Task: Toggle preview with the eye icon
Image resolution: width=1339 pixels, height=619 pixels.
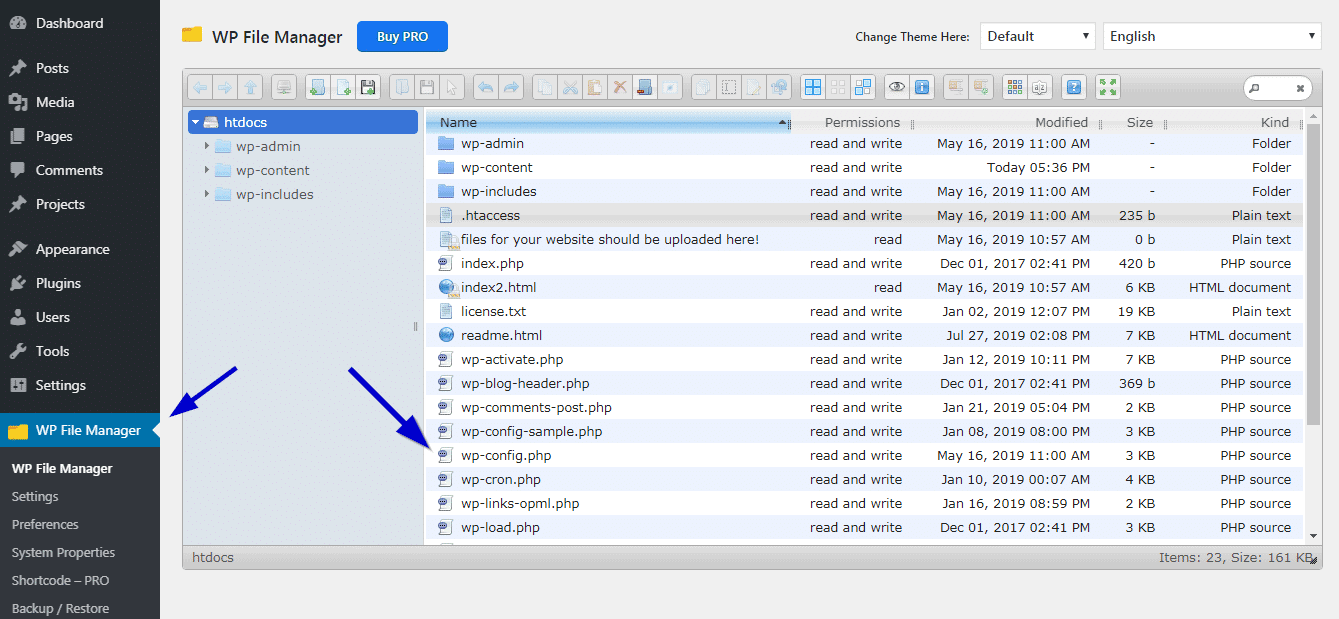Action: (897, 87)
